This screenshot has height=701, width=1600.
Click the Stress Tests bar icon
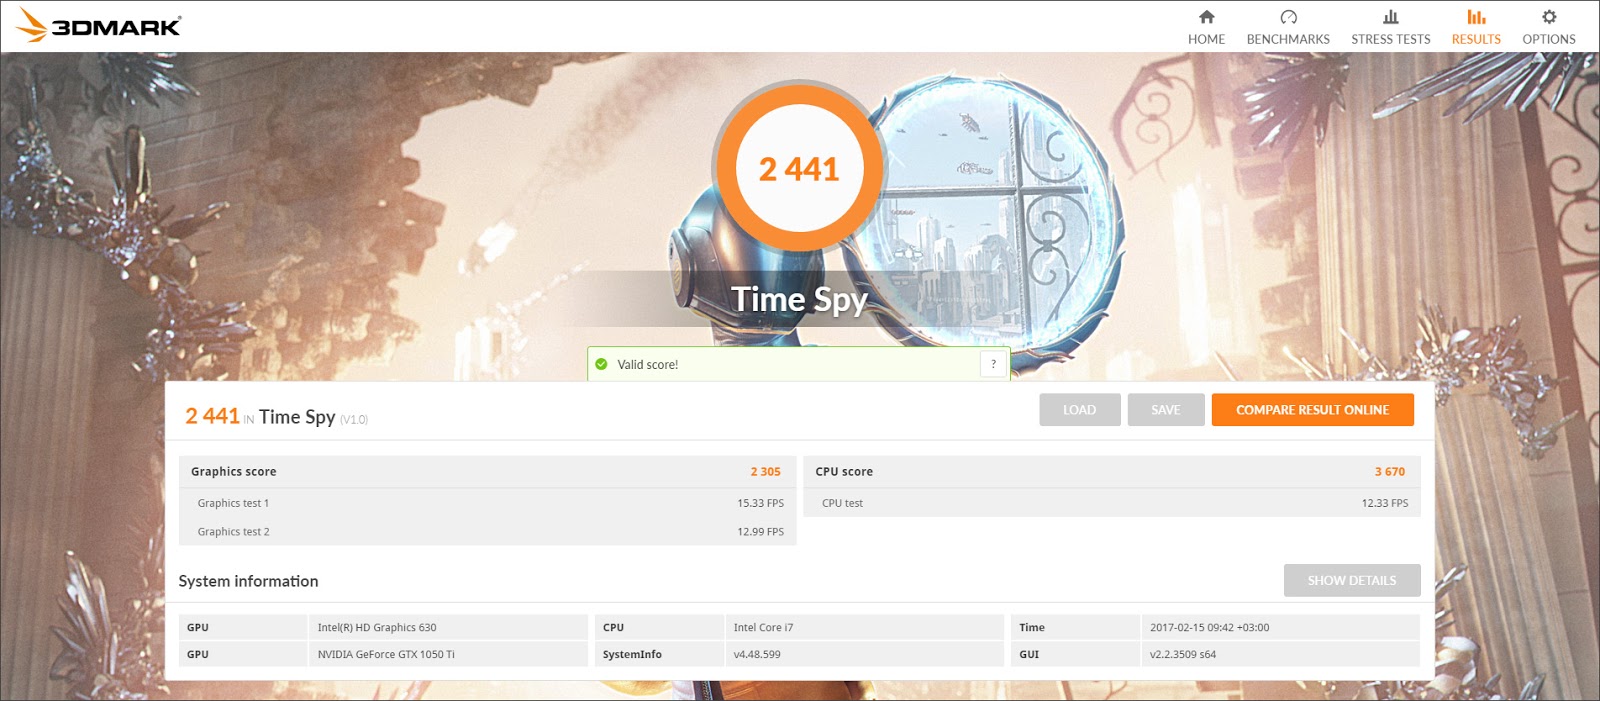click(x=1390, y=17)
